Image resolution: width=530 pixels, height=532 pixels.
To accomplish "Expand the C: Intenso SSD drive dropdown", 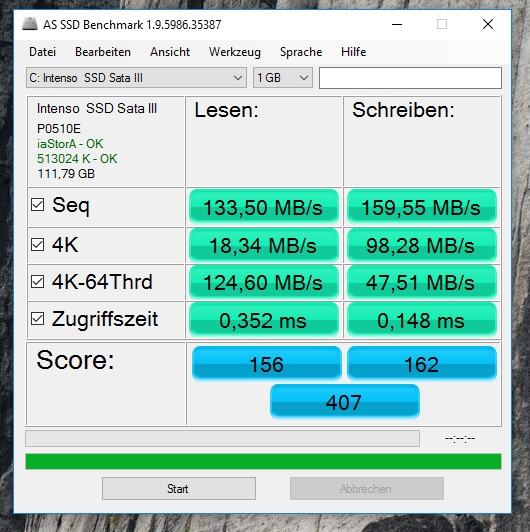I will click(136, 78).
